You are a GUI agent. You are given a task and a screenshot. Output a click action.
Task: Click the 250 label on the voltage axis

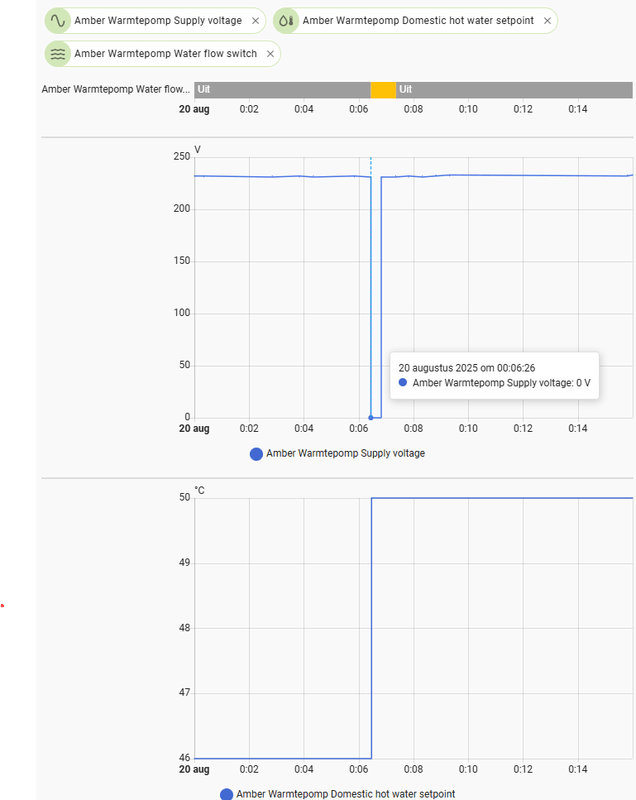tap(182, 156)
